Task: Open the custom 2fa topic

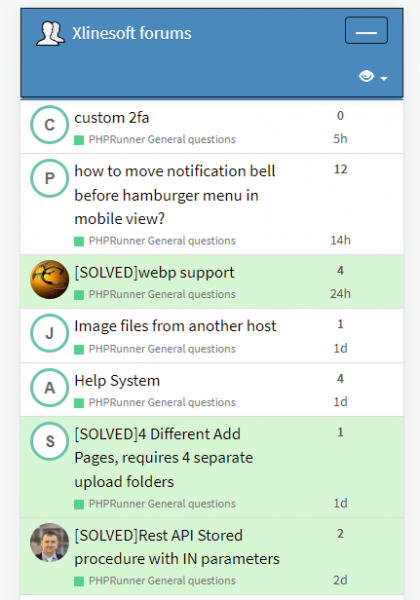Action: click(x=112, y=118)
